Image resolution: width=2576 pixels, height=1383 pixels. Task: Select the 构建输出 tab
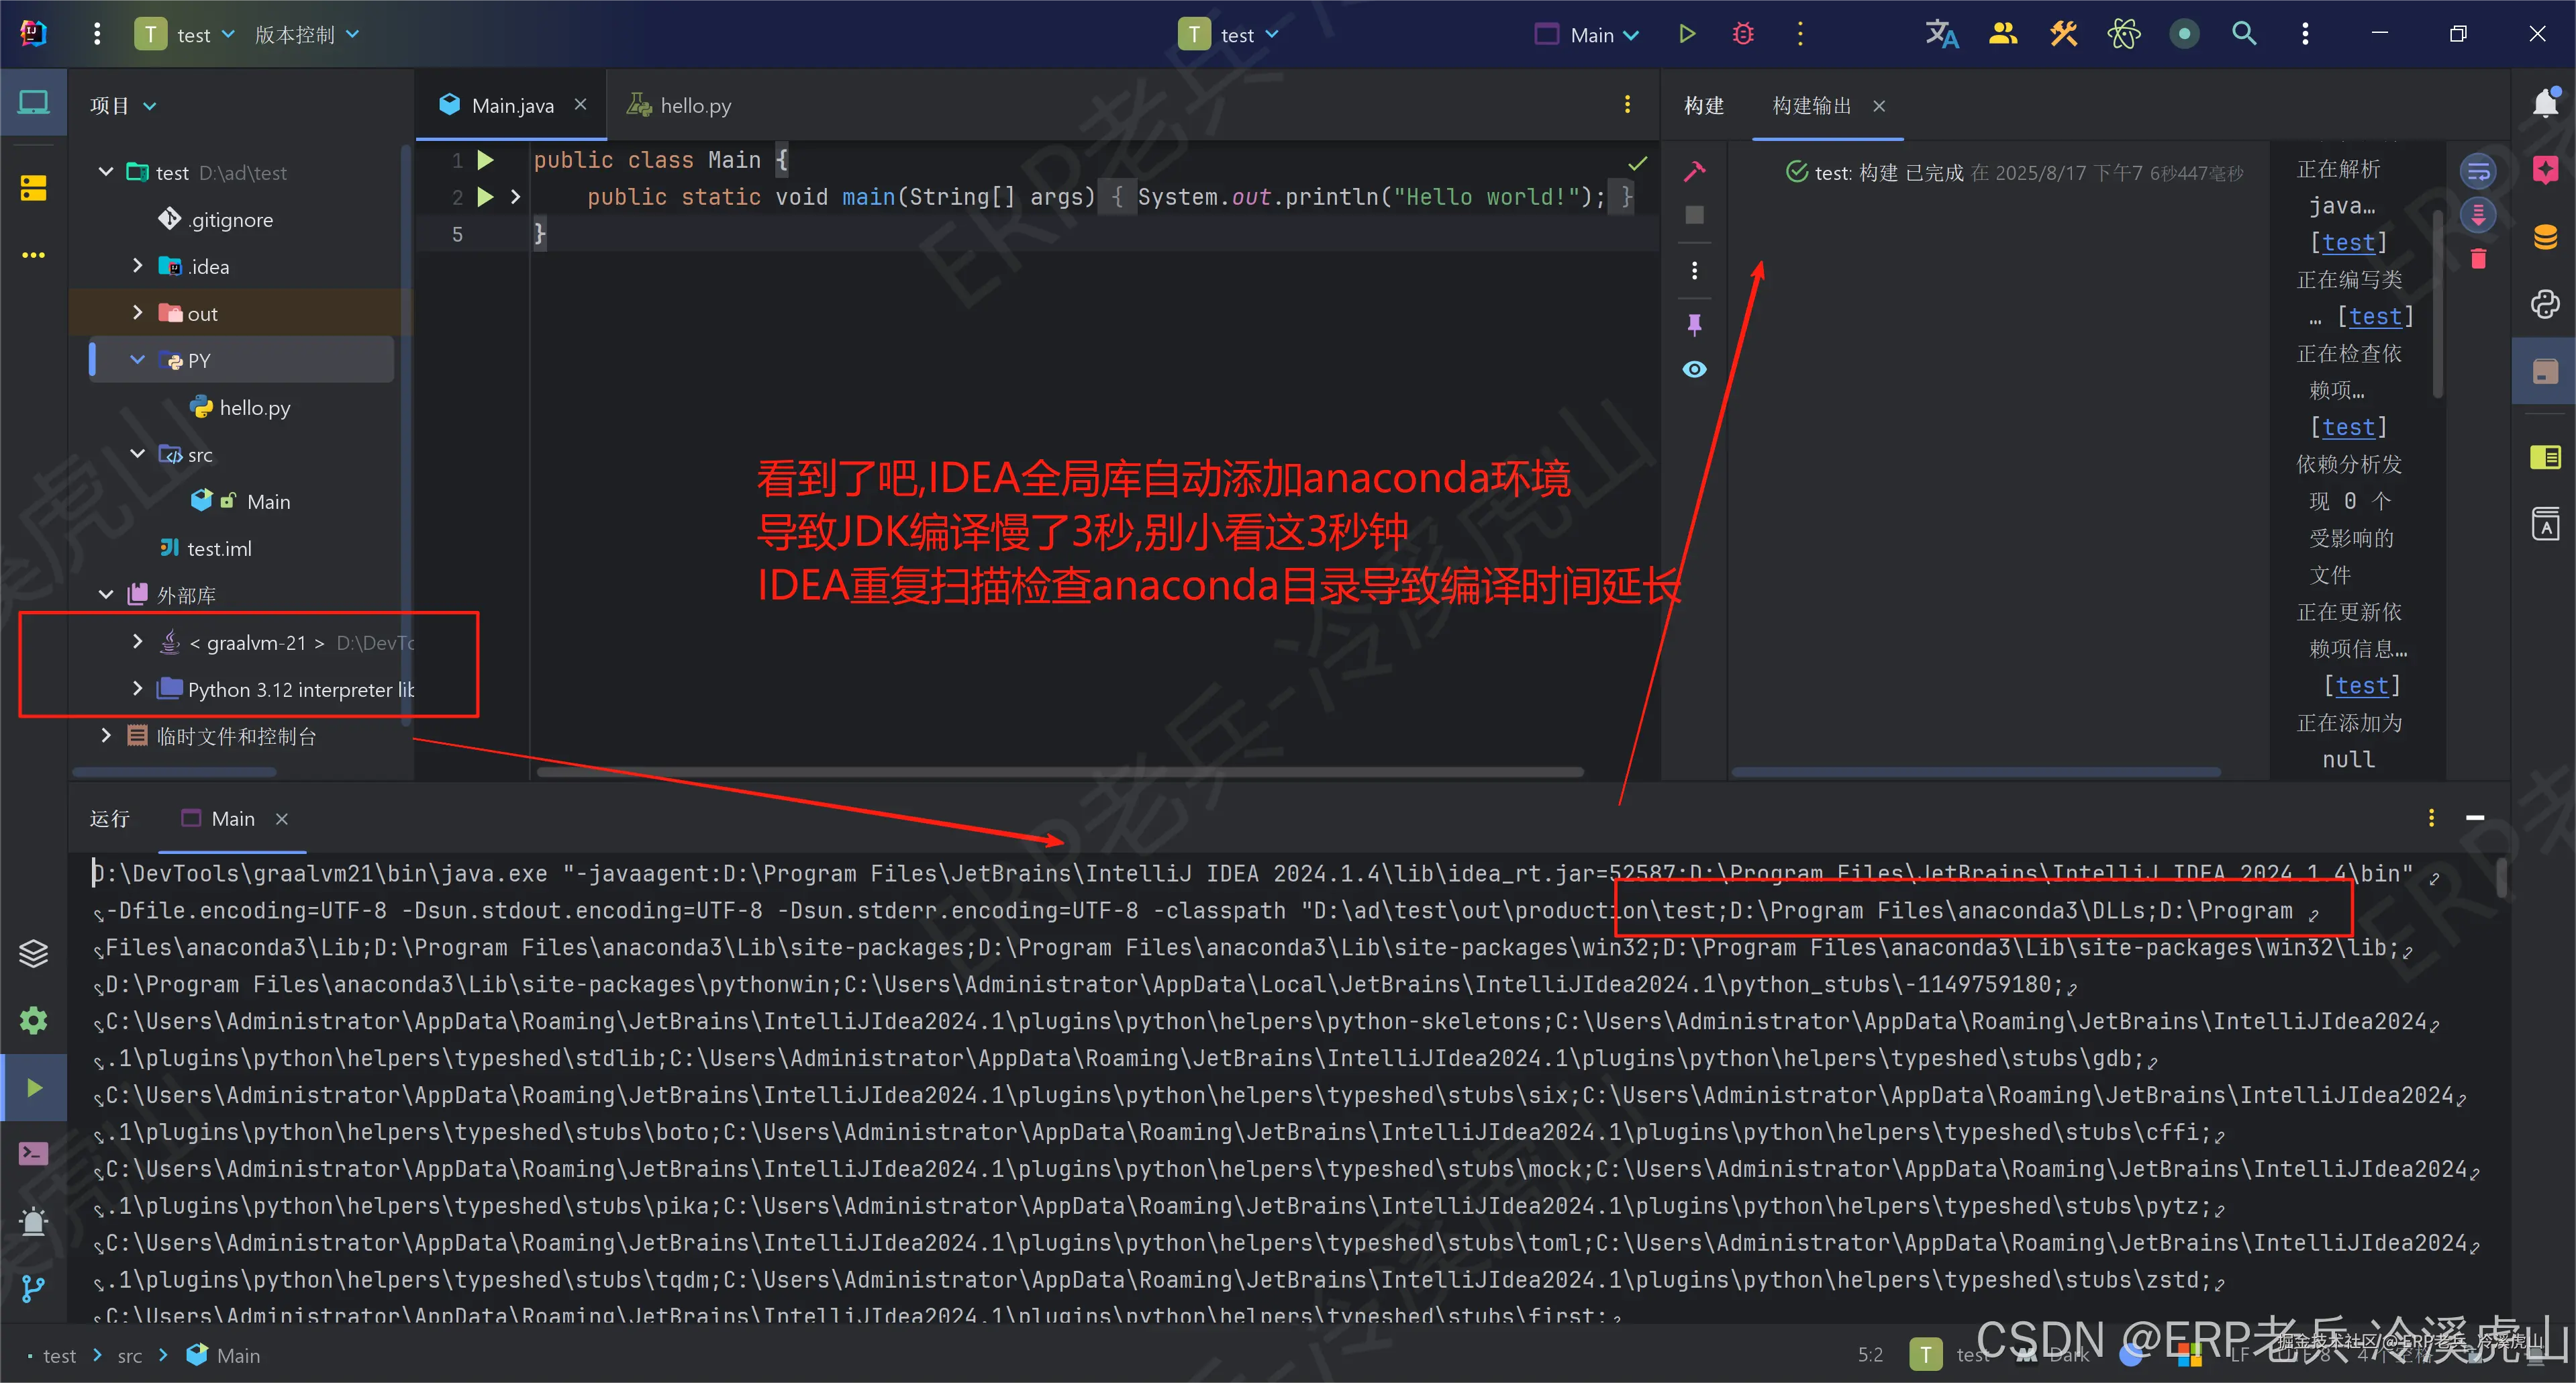click(1811, 106)
